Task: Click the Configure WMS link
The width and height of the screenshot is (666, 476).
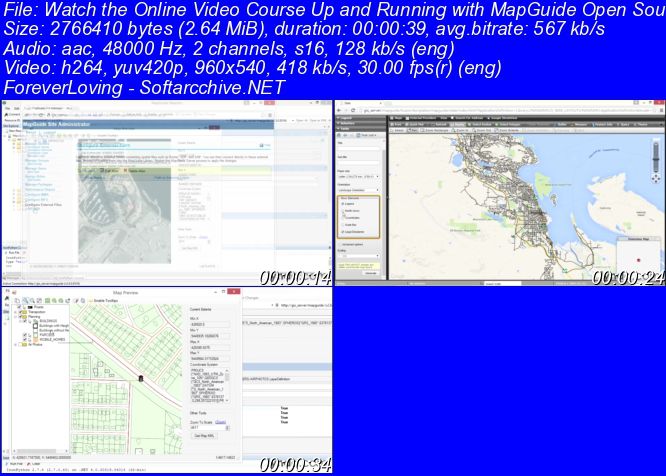Action: pos(36,194)
